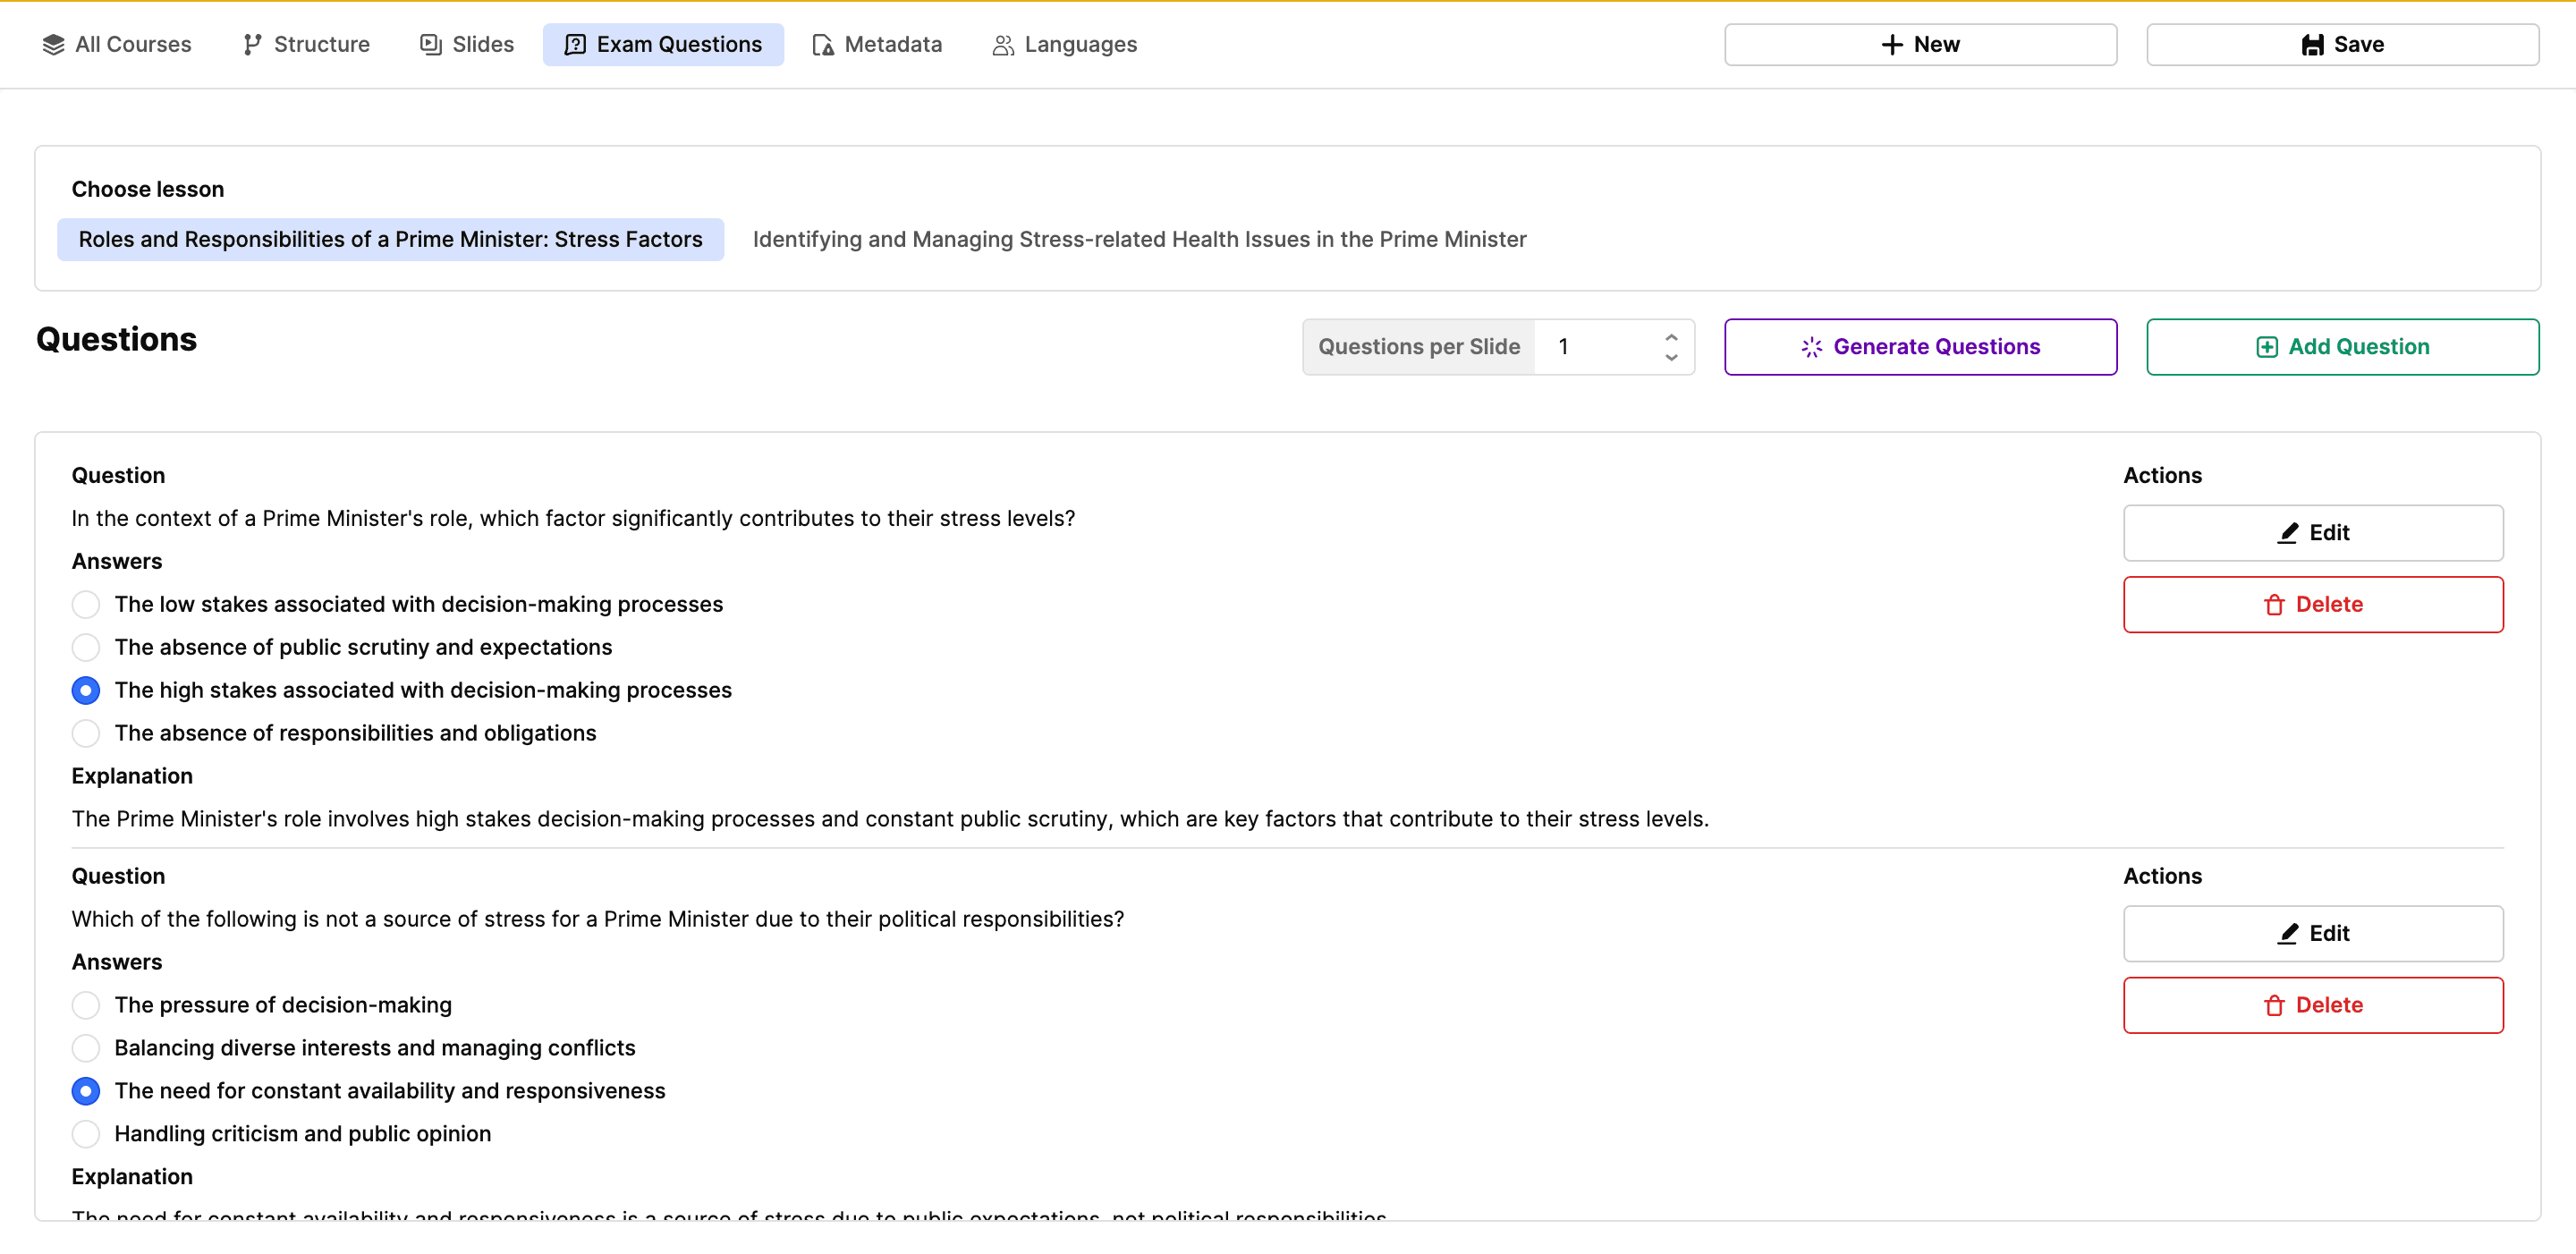Open the Exam Questions tab
The image size is (2576, 1254).
[x=663, y=45]
